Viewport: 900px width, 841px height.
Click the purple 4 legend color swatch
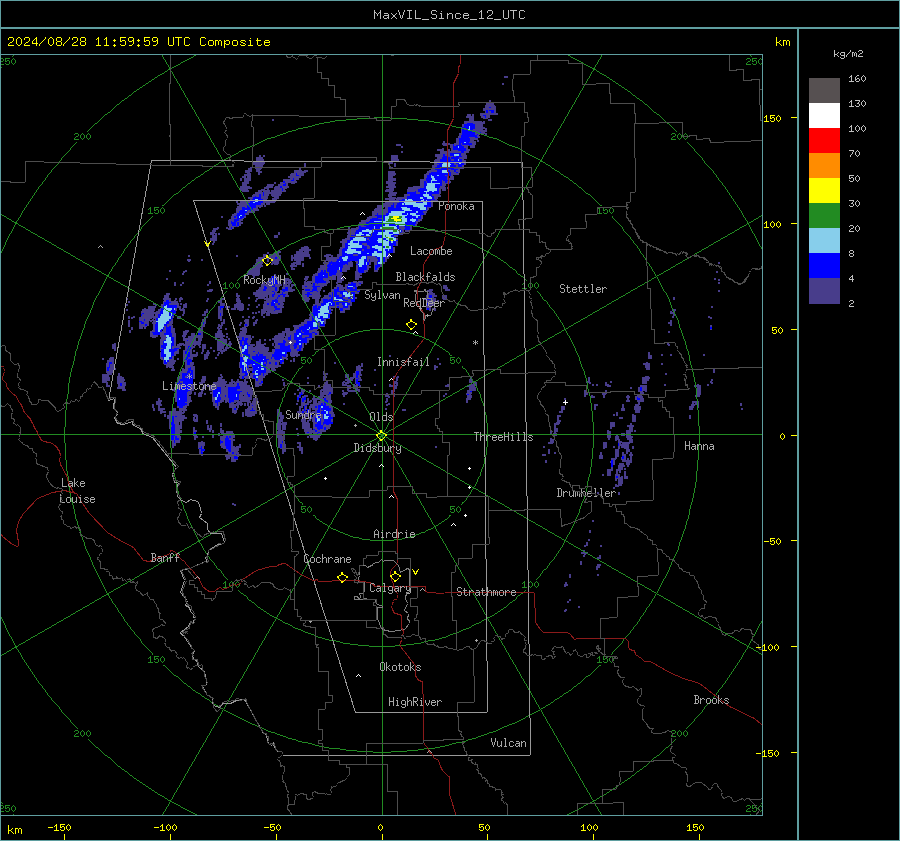(x=824, y=291)
